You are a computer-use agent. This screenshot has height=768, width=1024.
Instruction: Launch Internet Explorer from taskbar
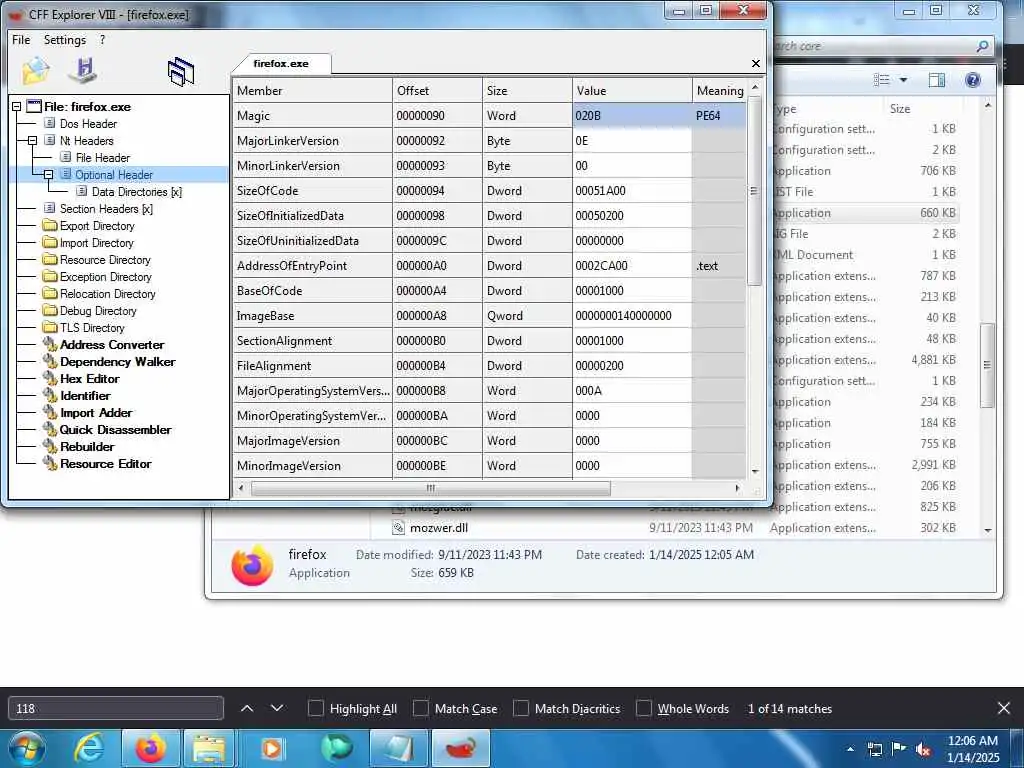[89, 748]
